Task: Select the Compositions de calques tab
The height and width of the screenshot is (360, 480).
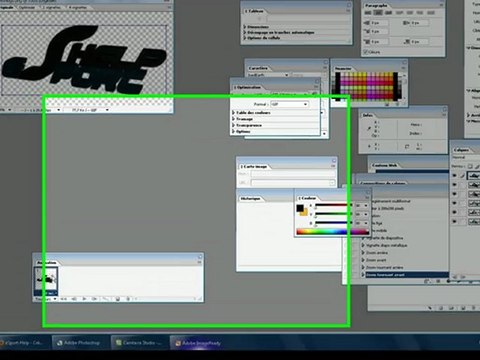Action: pyautogui.click(x=384, y=183)
